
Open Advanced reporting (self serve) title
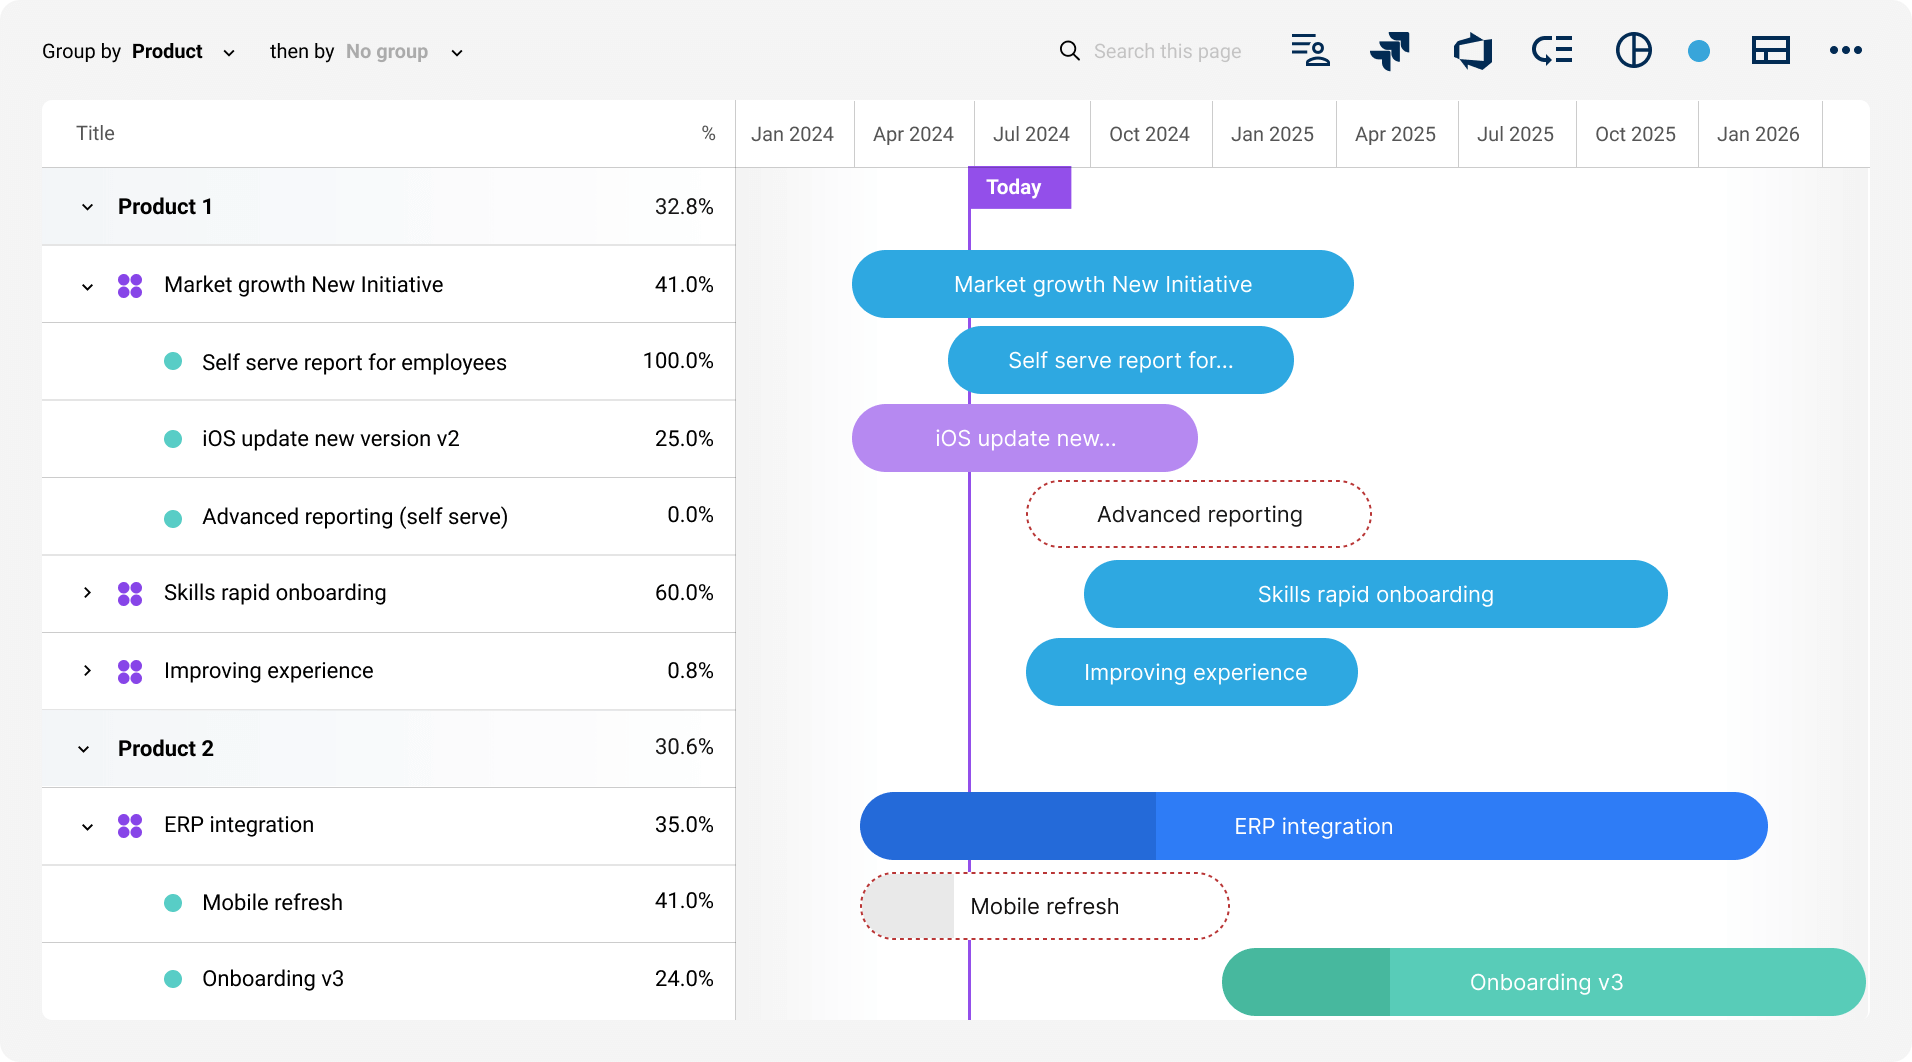[x=355, y=516]
